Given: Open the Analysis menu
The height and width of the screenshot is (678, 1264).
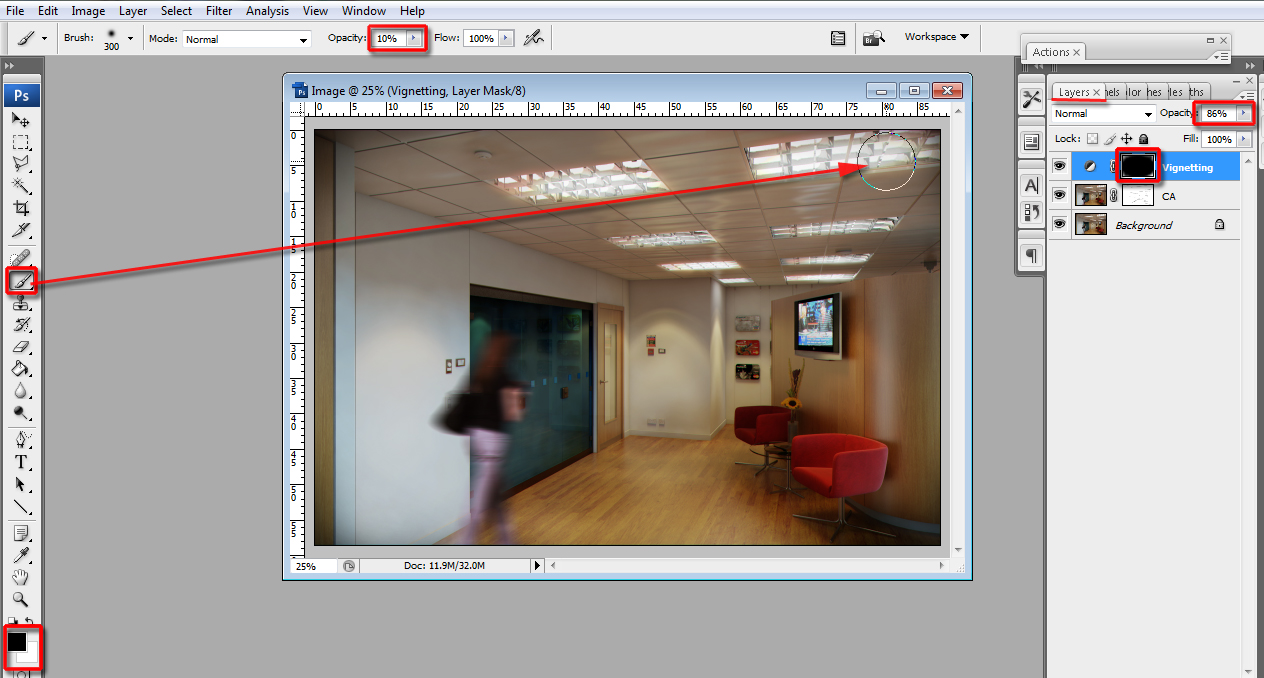Looking at the screenshot, I should pos(267,11).
